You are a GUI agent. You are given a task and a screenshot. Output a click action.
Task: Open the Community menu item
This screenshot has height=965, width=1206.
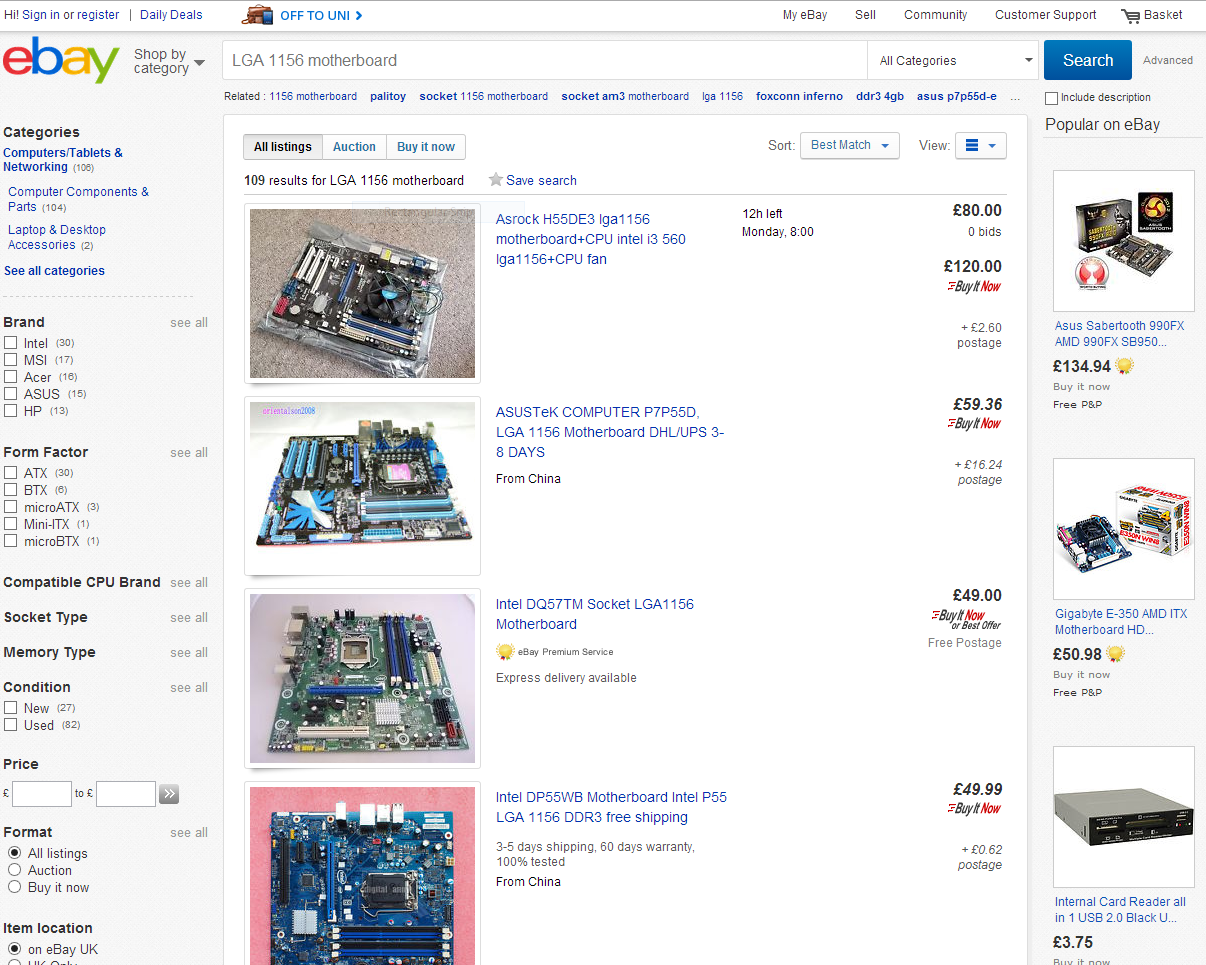click(x=935, y=15)
